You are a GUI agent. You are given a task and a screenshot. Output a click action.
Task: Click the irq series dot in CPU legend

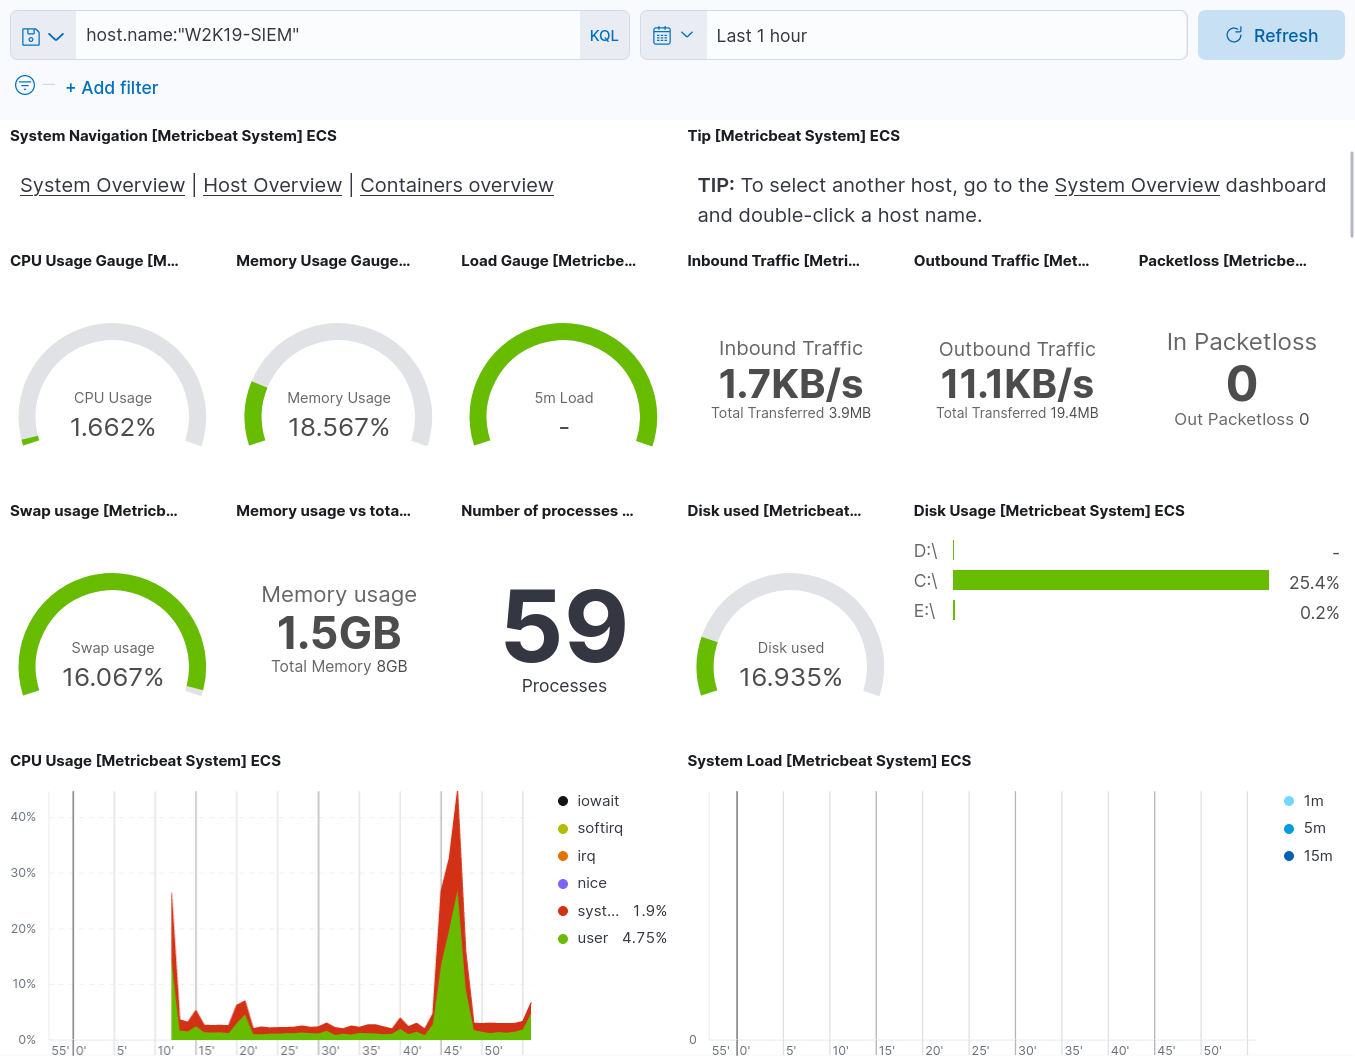[x=562, y=855]
